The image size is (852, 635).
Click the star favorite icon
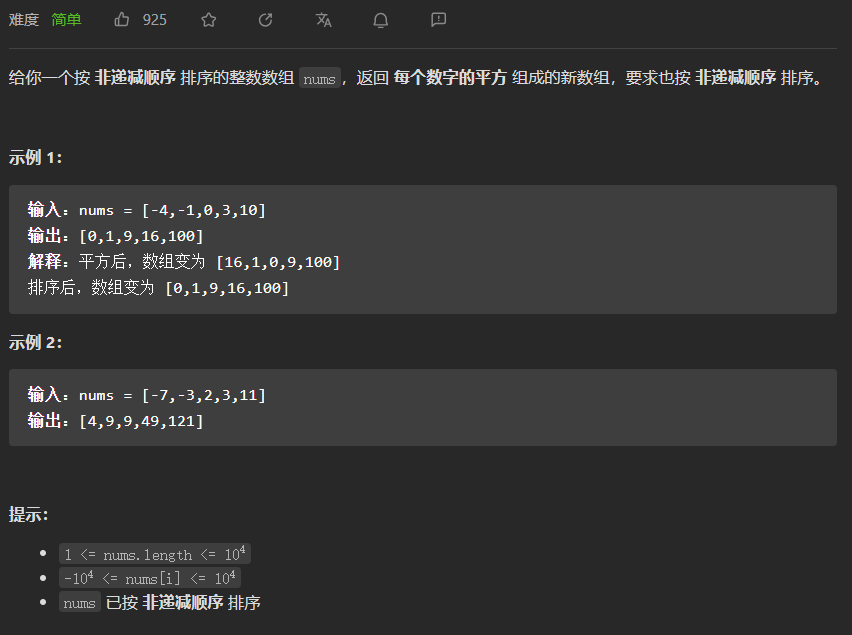click(208, 20)
